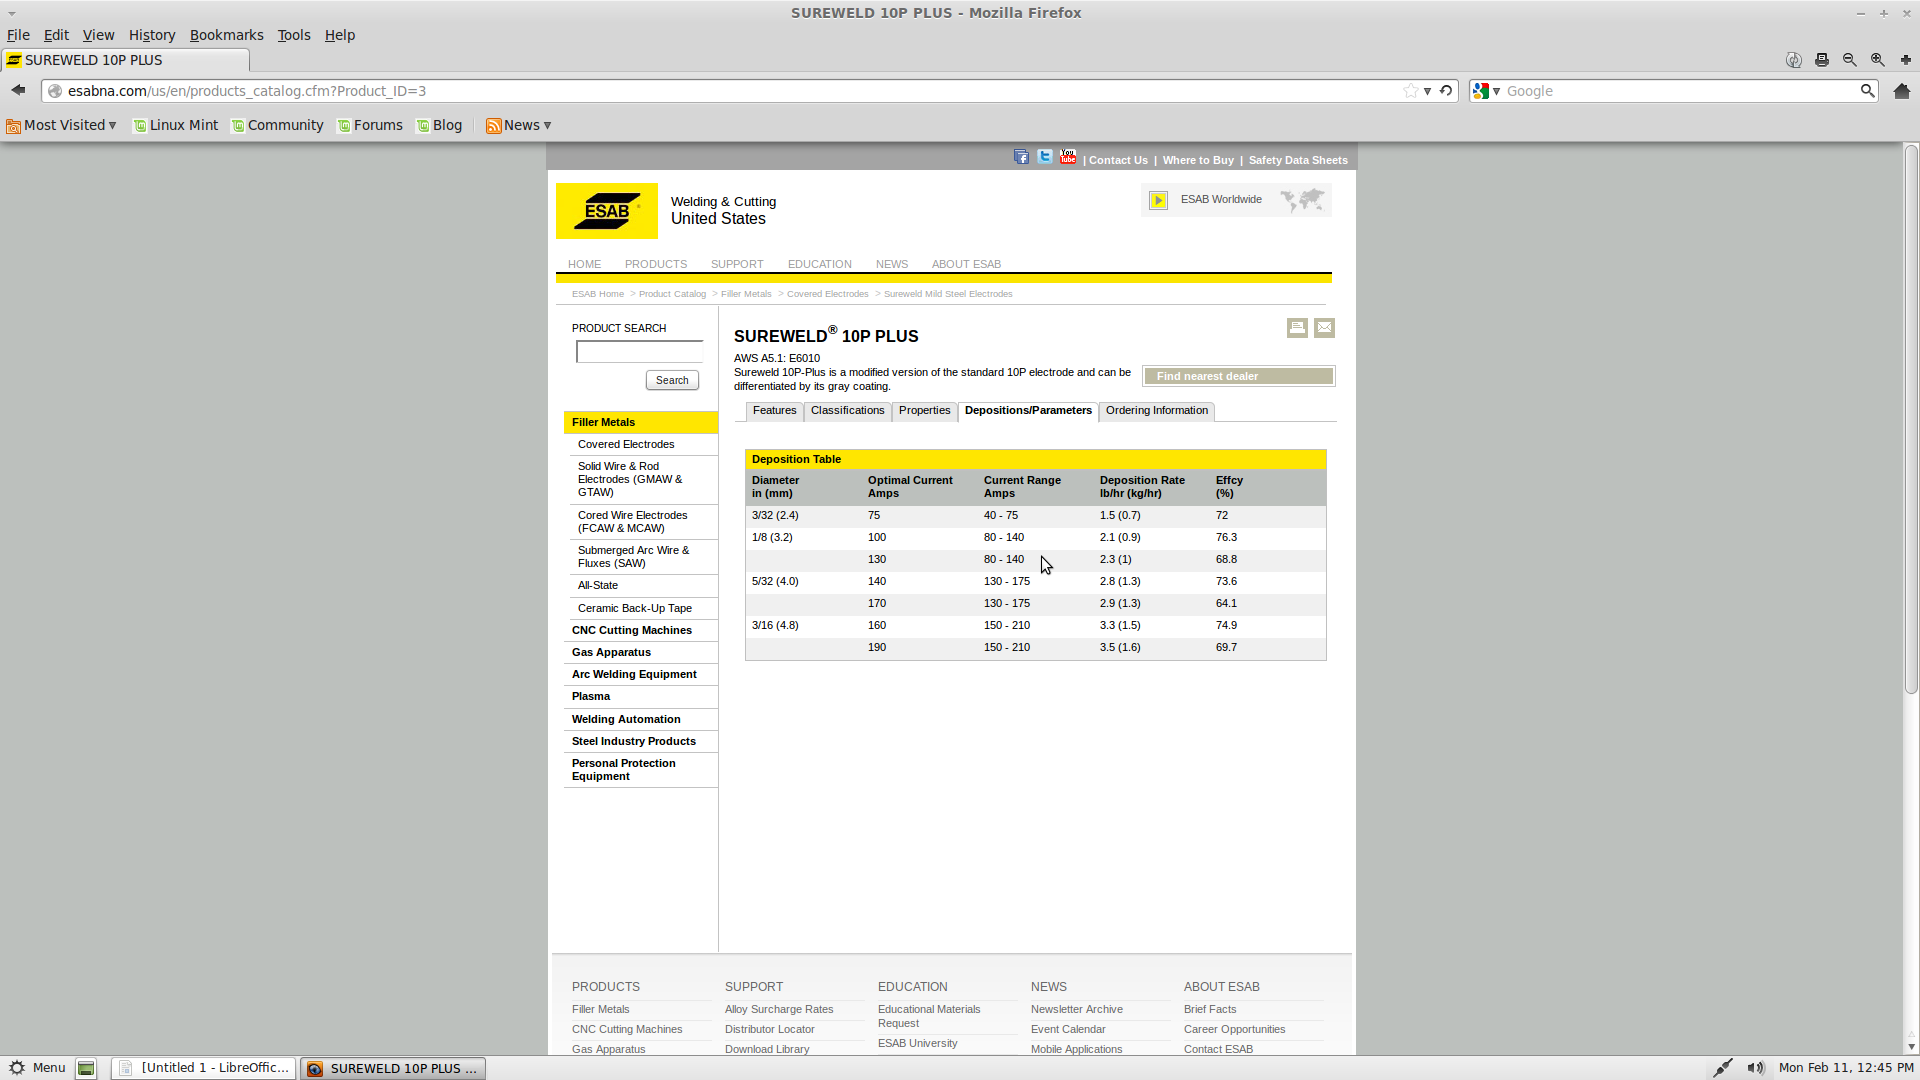
Task: Open the Google search engine selector dropdown
Action: click(1487, 91)
